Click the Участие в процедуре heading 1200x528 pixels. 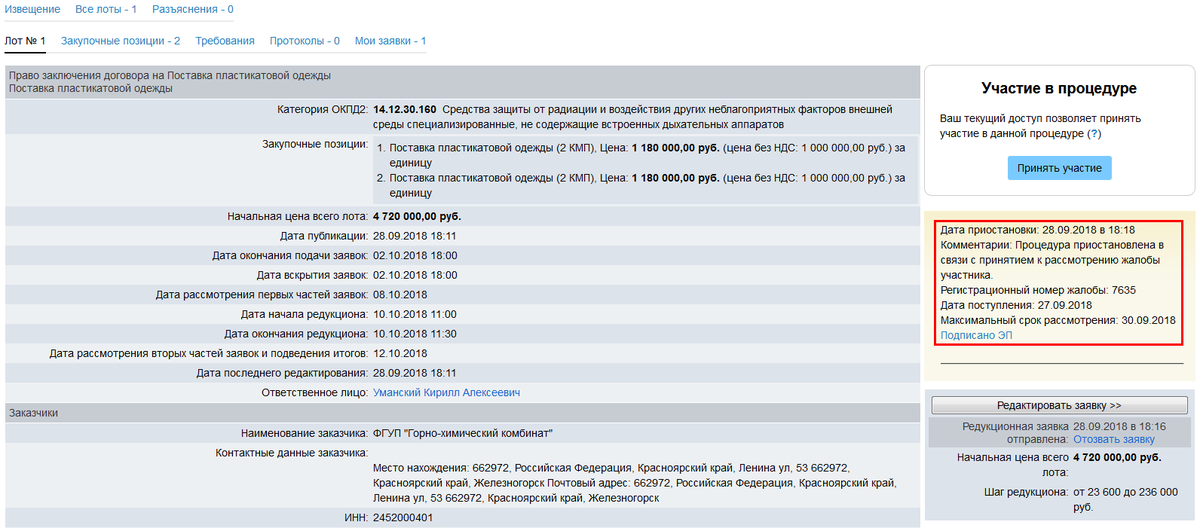point(1059,89)
